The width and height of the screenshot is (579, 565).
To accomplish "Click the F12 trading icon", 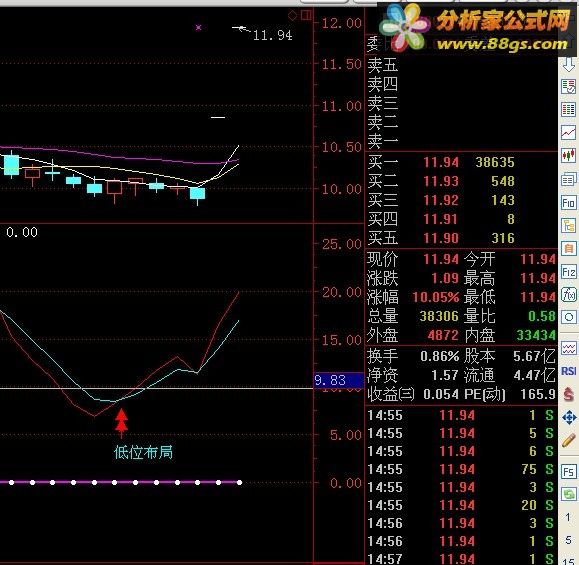I will [x=569, y=272].
